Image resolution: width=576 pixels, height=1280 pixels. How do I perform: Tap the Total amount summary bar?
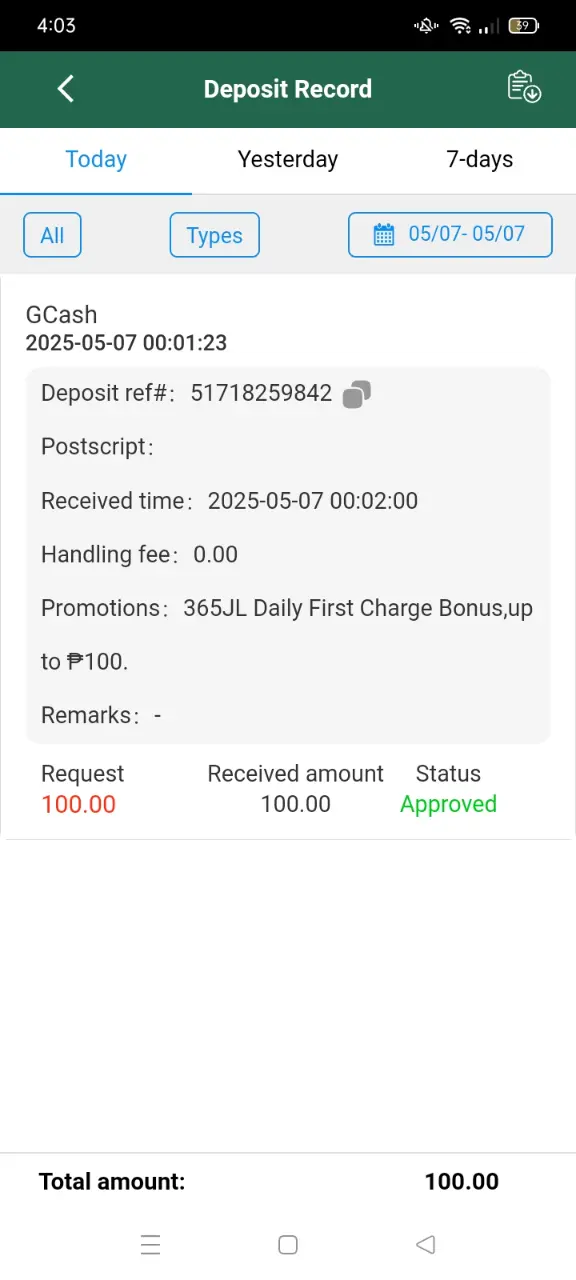[x=288, y=1181]
